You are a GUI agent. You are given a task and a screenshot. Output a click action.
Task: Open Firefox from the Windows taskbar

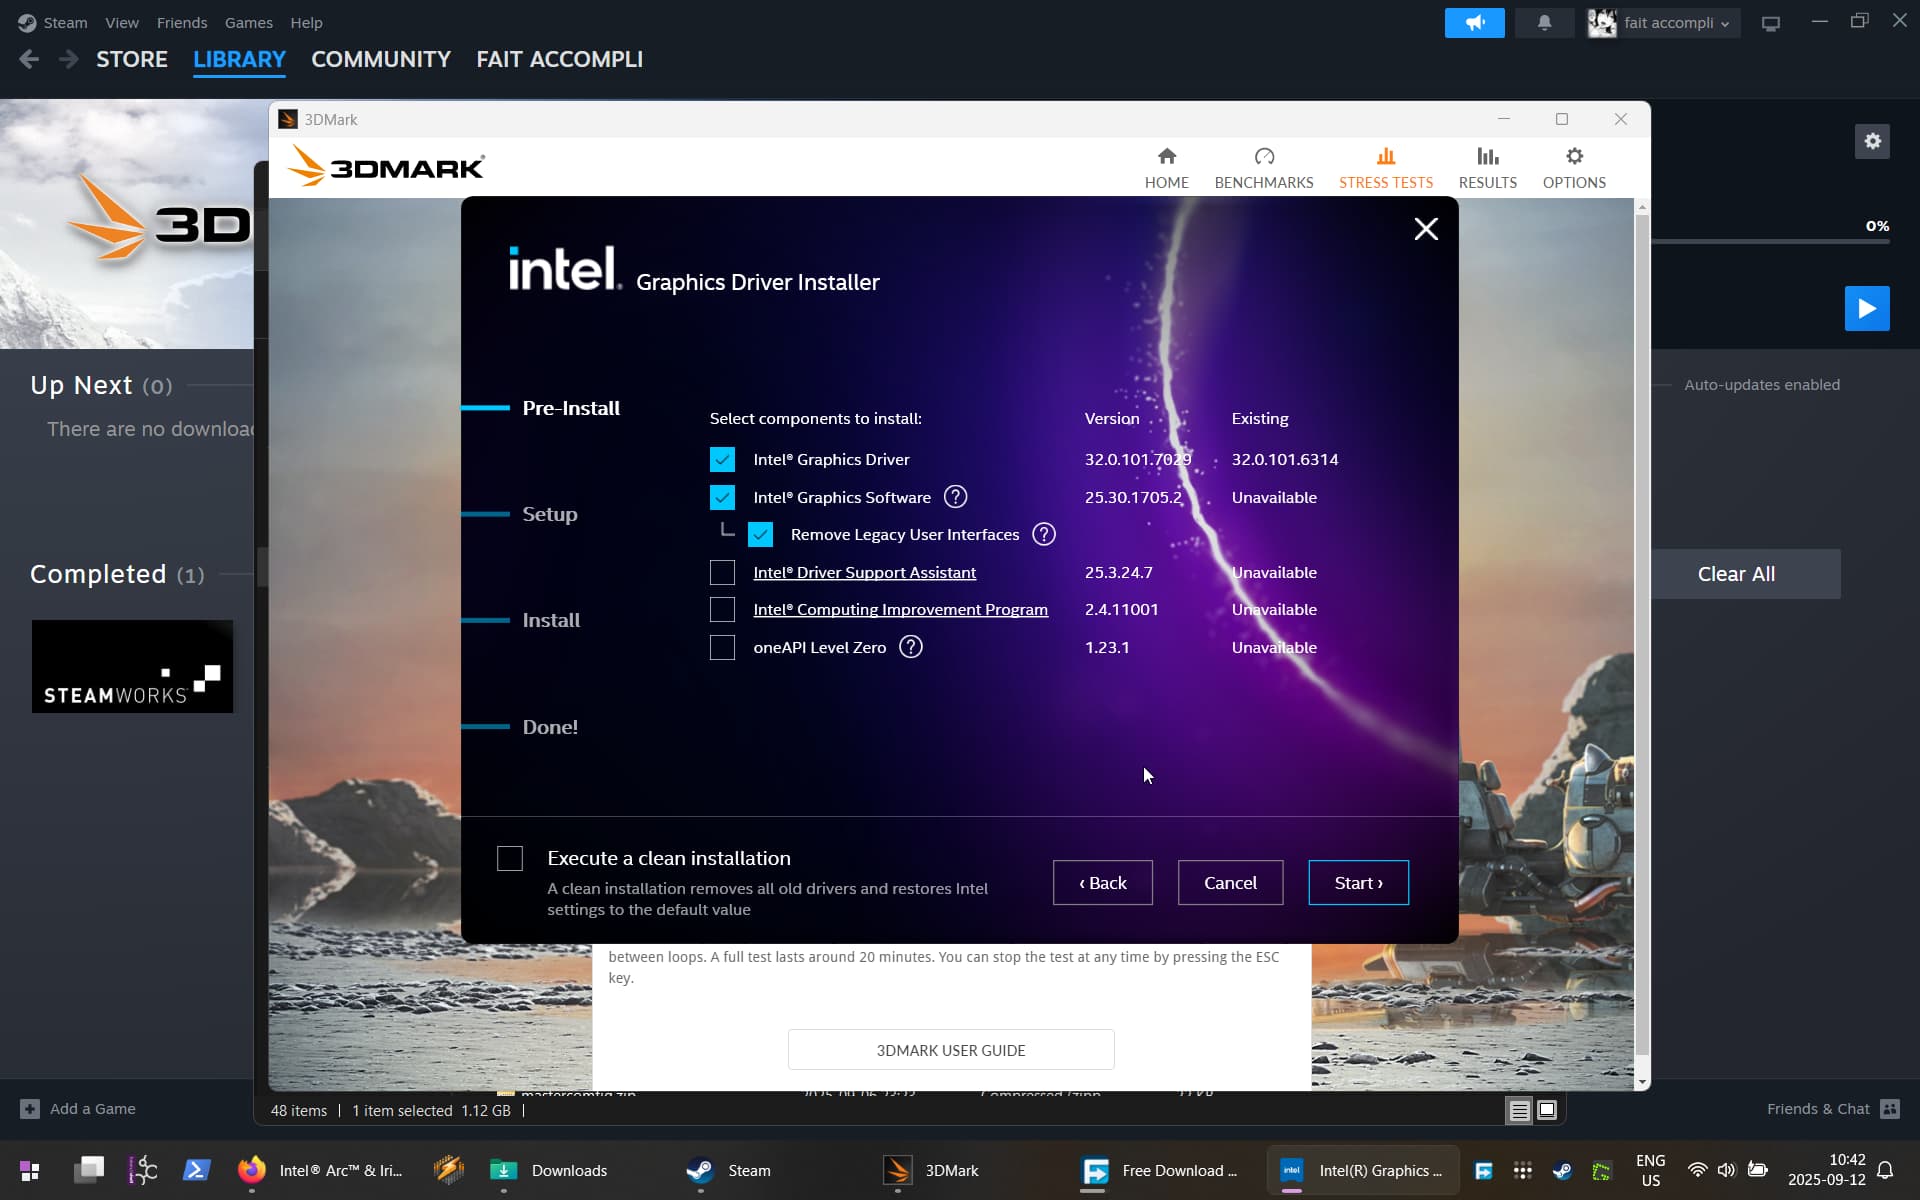pos(252,1169)
